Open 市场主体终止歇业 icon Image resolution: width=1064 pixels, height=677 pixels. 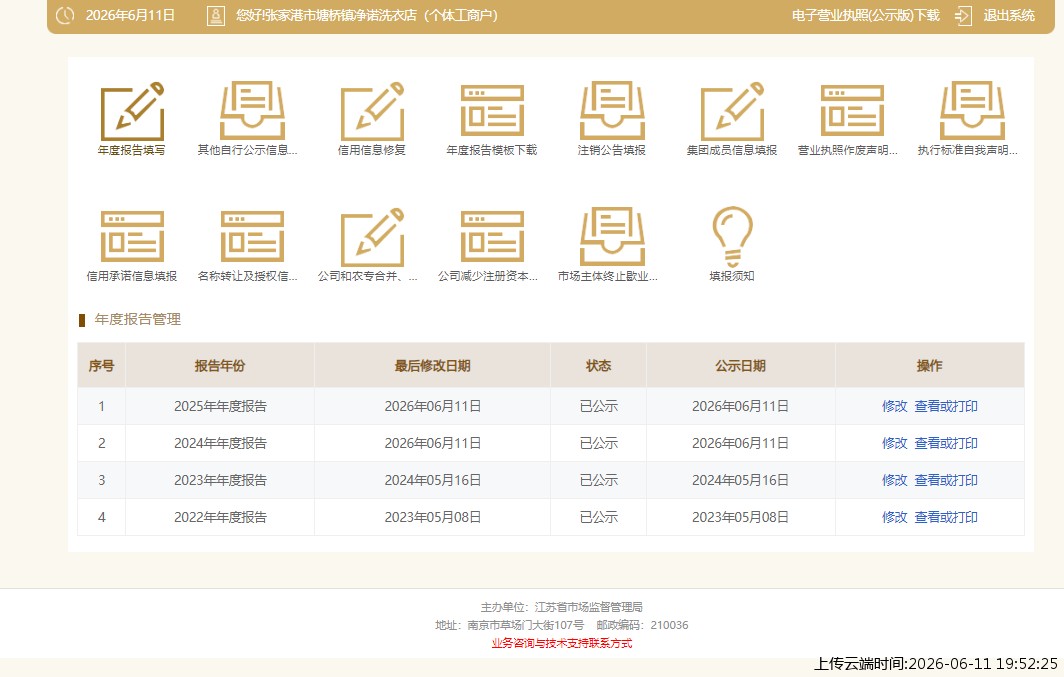pyautogui.click(x=612, y=237)
